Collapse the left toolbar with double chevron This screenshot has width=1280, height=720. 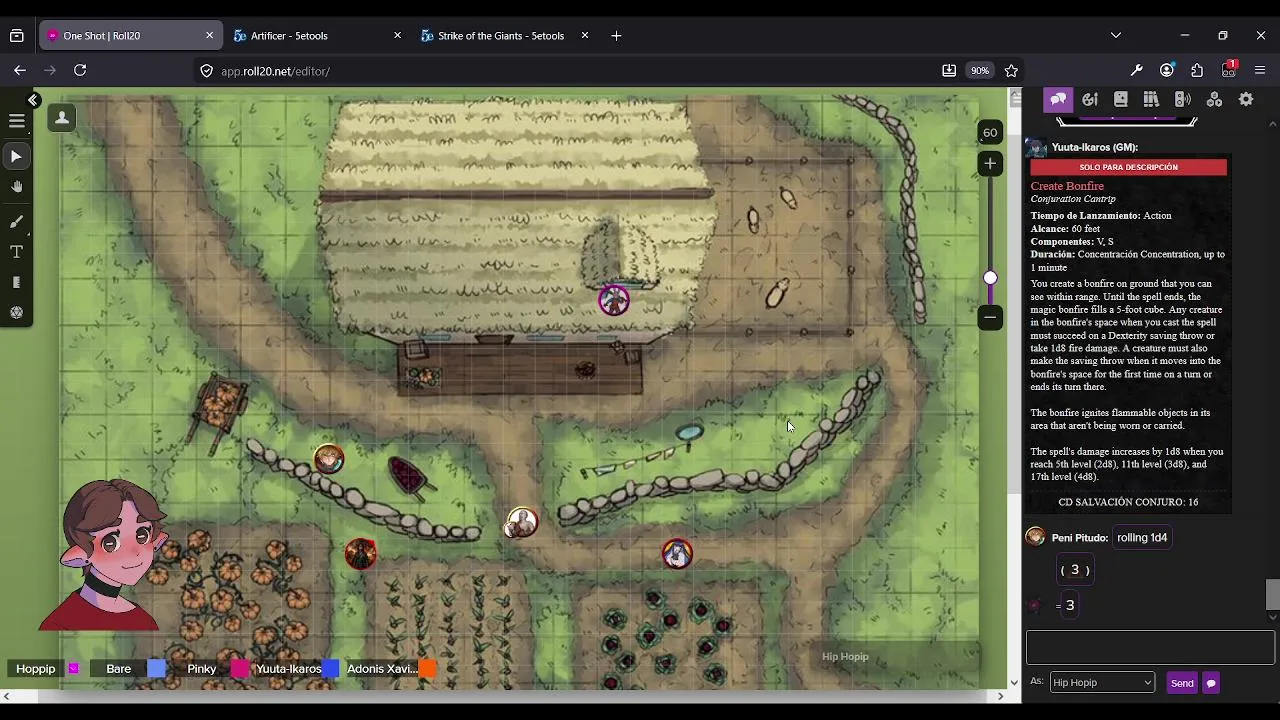pos(33,100)
